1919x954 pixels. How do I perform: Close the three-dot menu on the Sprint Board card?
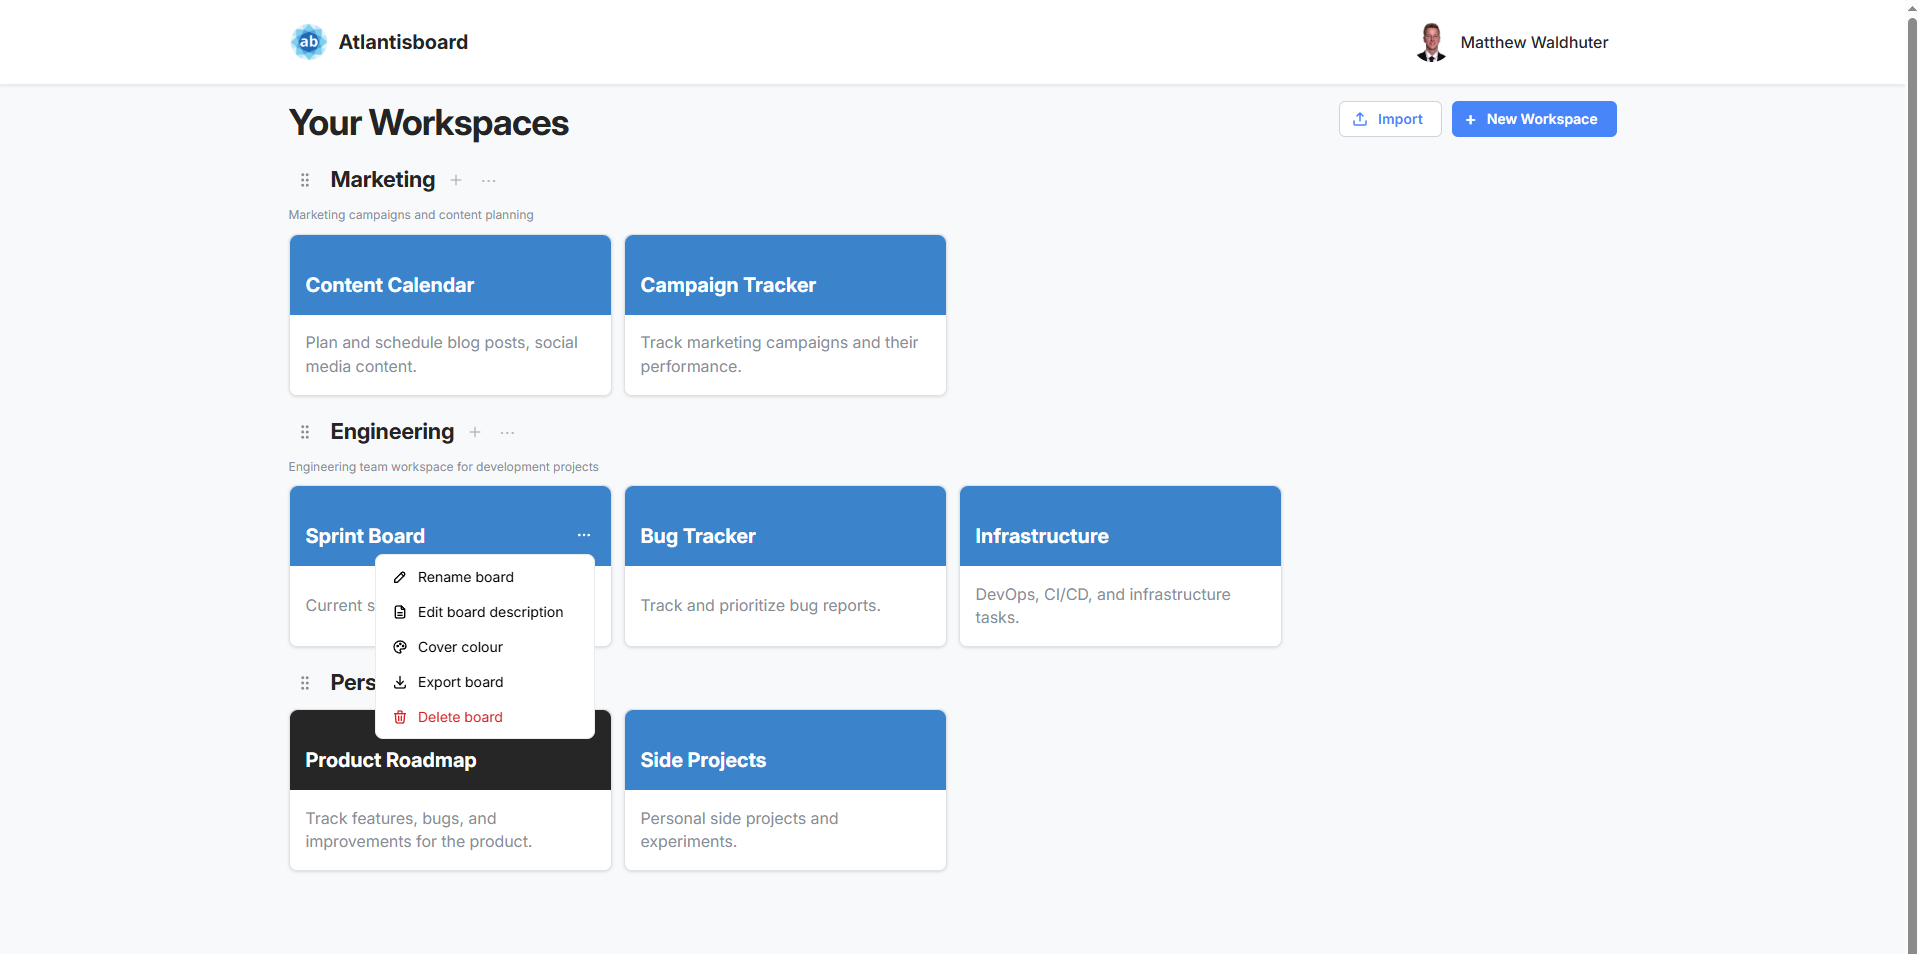(584, 535)
